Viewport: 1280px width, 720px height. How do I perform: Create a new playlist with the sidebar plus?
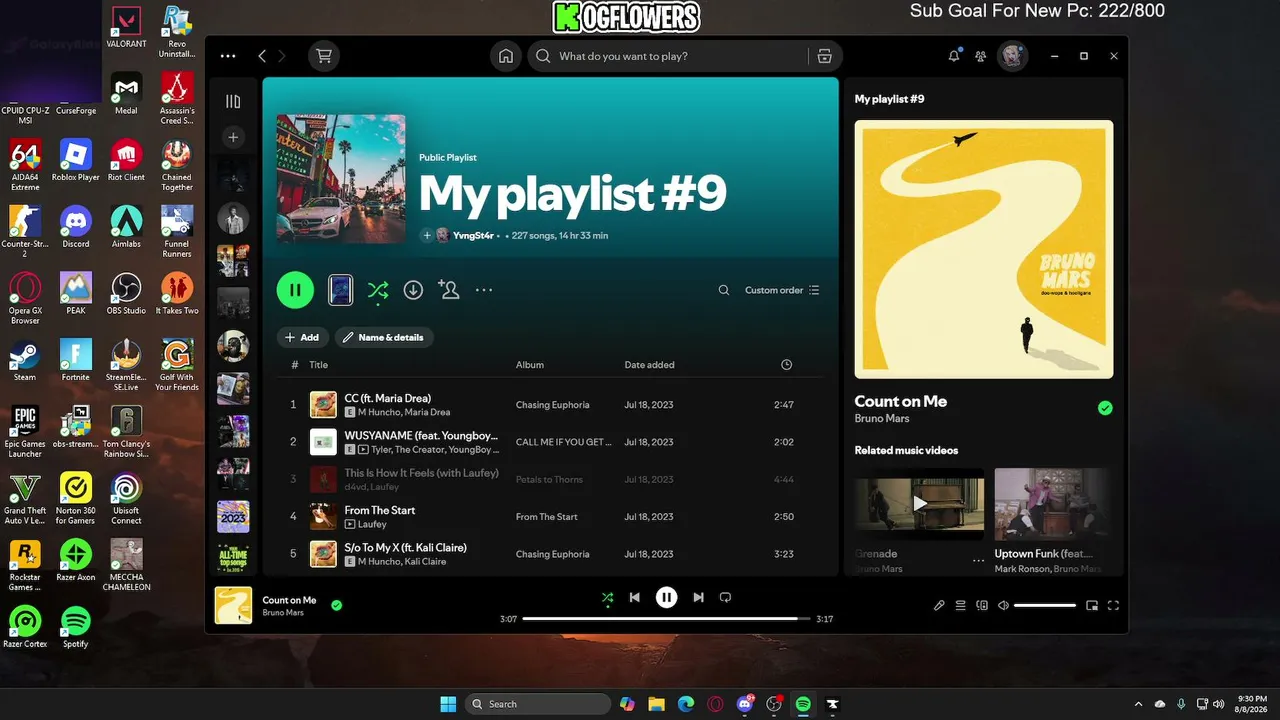point(233,137)
